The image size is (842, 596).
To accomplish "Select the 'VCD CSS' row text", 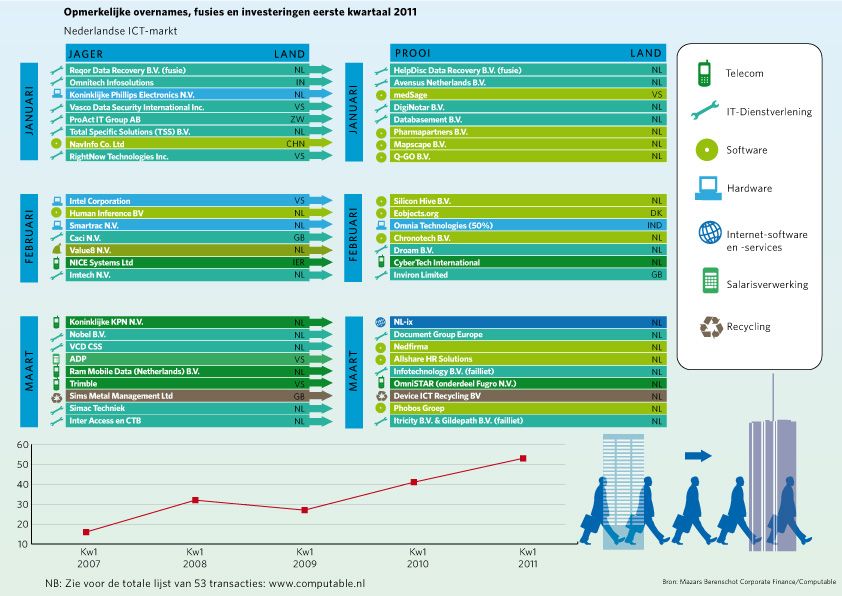I will click(x=85, y=347).
